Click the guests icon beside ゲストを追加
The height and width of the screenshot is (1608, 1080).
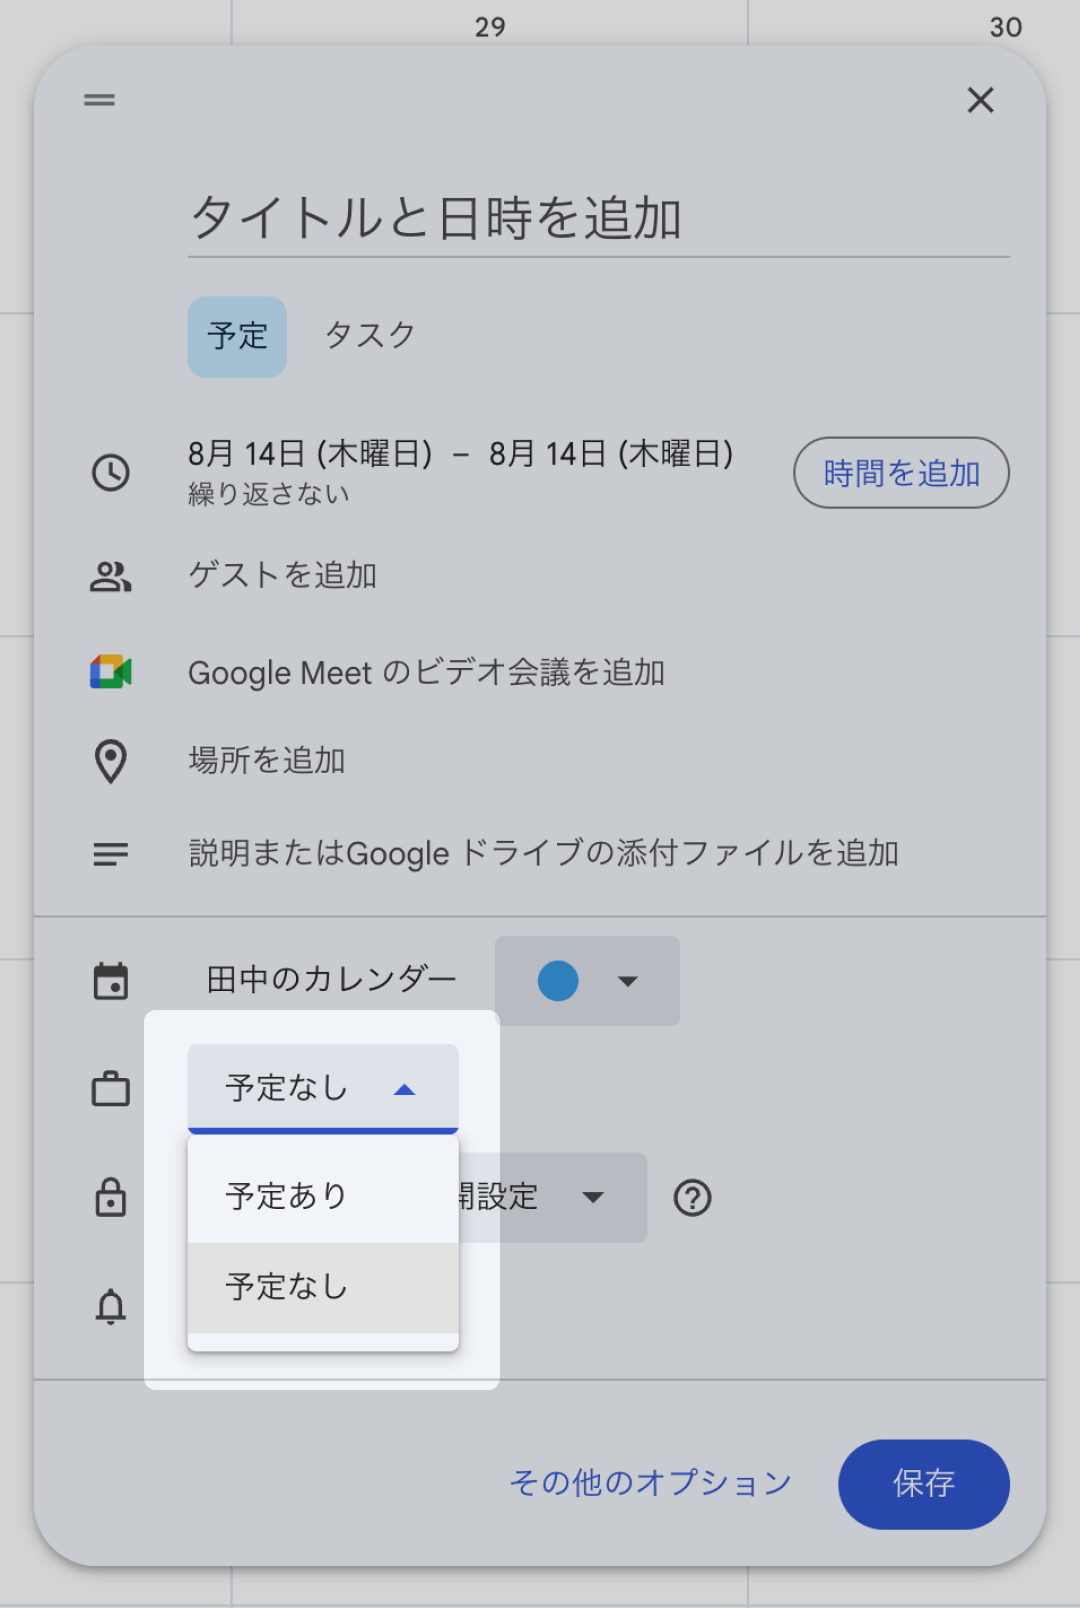click(x=110, y=575)
